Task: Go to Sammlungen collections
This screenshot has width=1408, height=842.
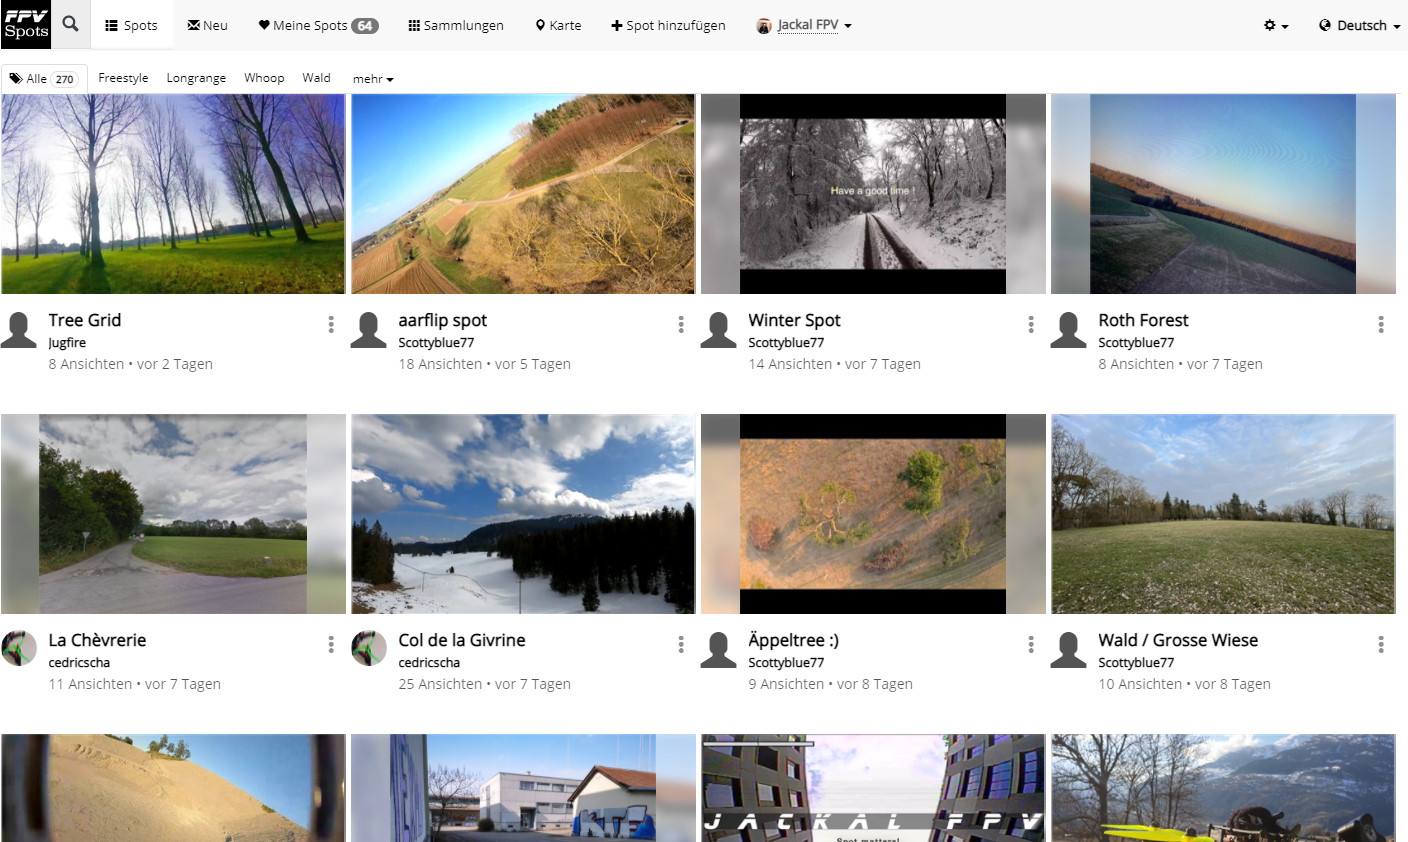Action: coord(456,25)
